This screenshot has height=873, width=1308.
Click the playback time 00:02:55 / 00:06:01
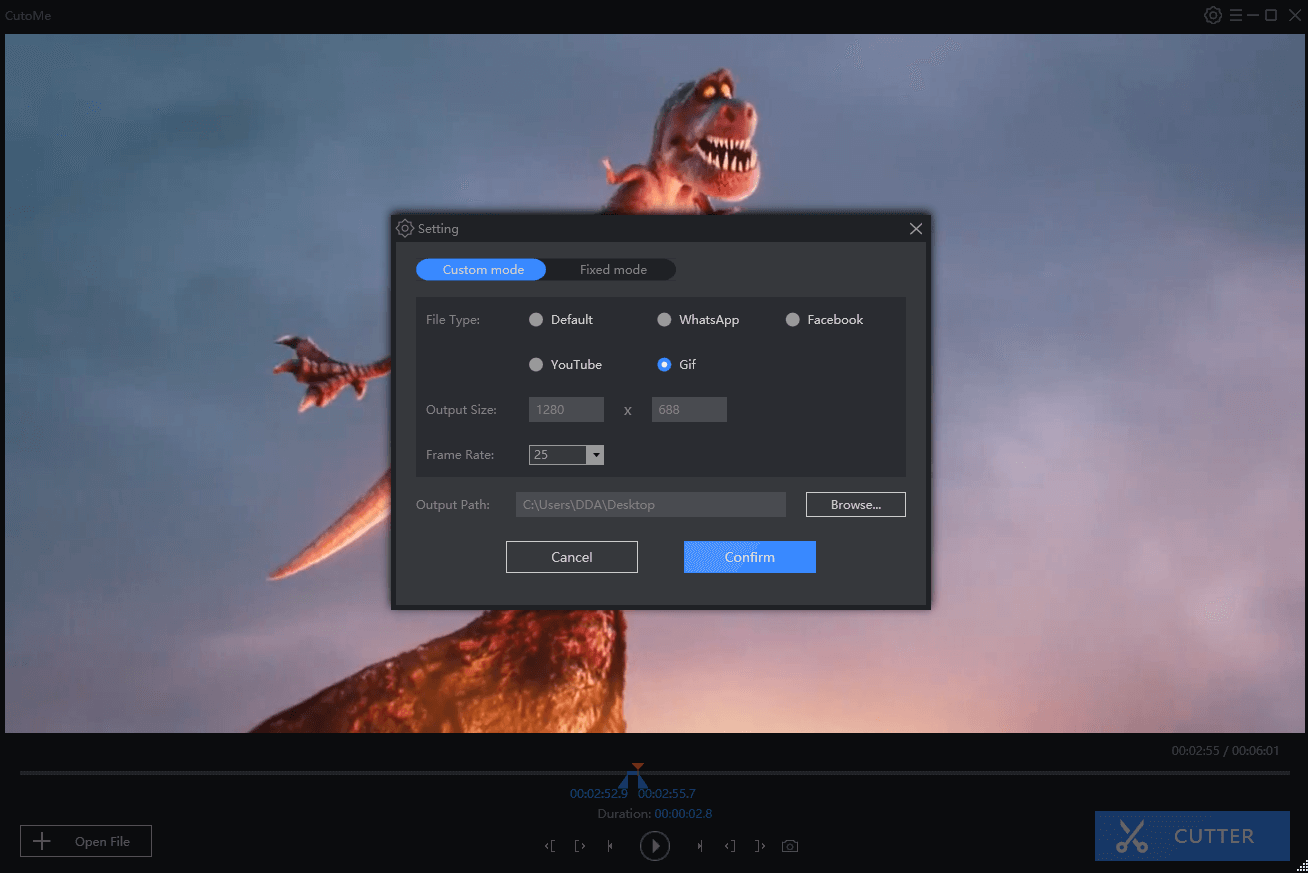(1225, 751)
